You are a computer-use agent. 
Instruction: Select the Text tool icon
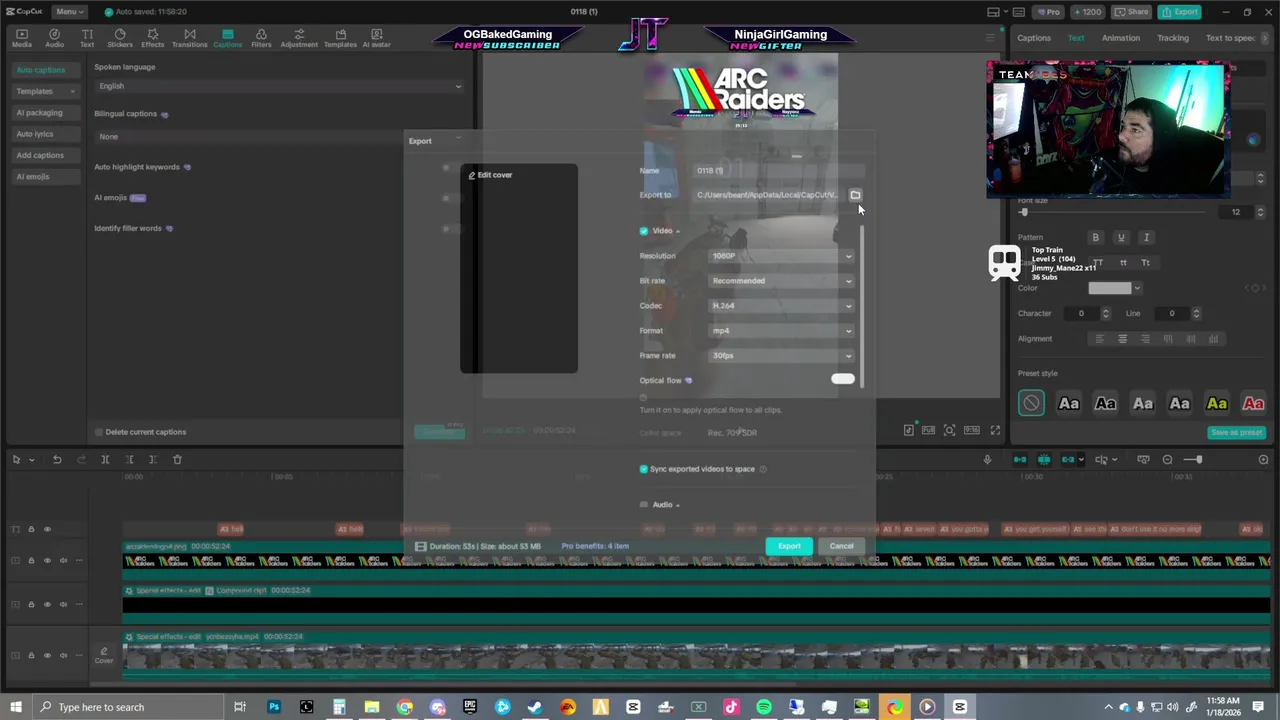[87, 38]
